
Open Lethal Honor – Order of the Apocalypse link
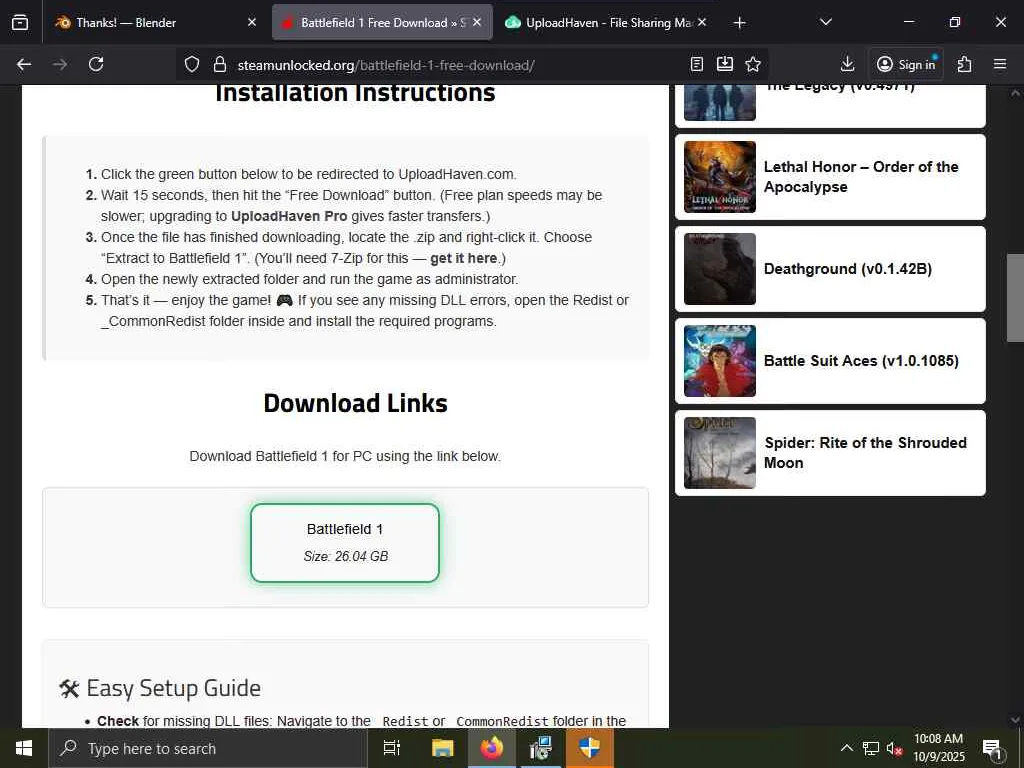[x=861, y=176]
